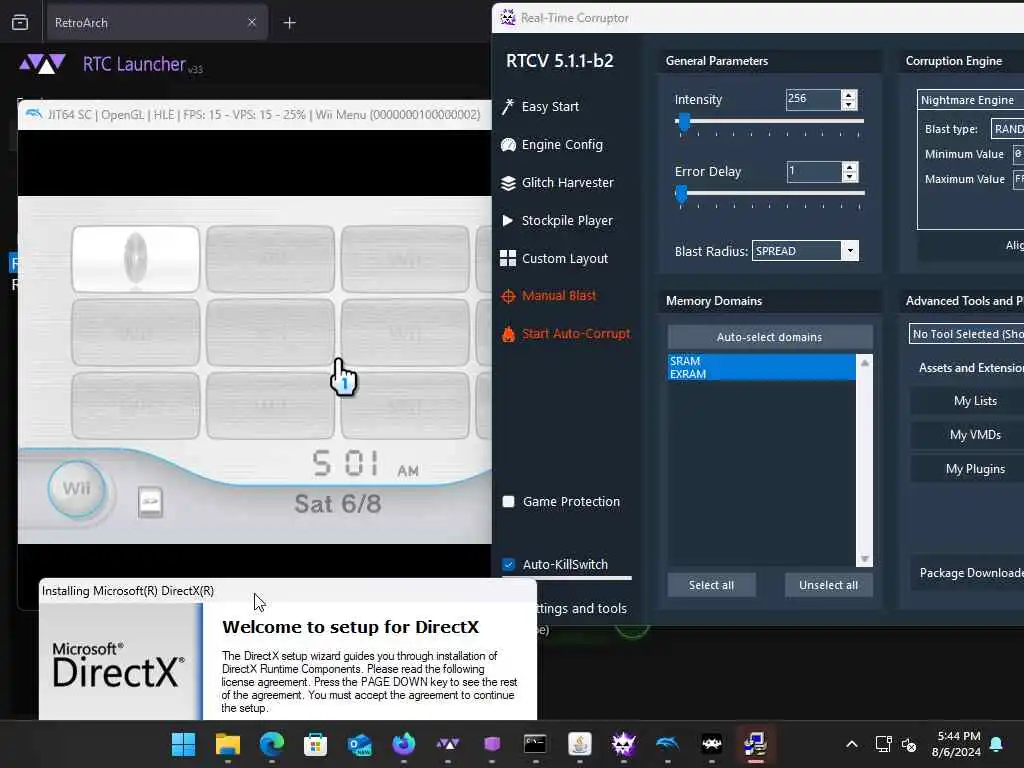Open the command prompt taskbar icon

[536, 744]
